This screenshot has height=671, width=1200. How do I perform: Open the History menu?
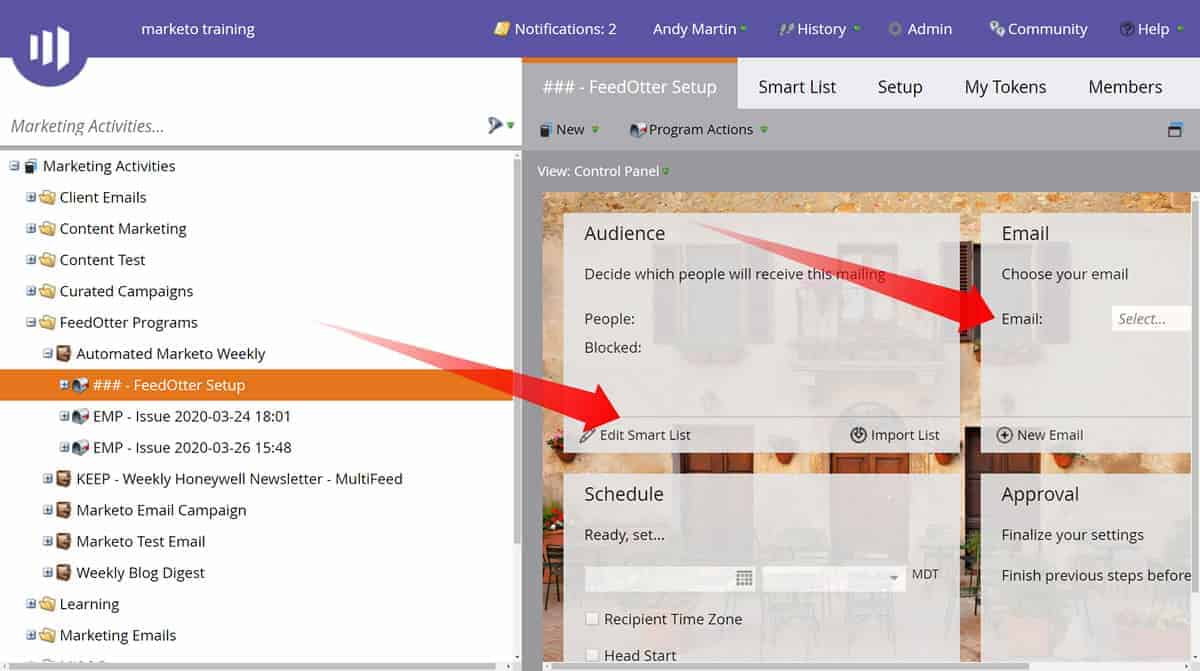tap(820, 29)
